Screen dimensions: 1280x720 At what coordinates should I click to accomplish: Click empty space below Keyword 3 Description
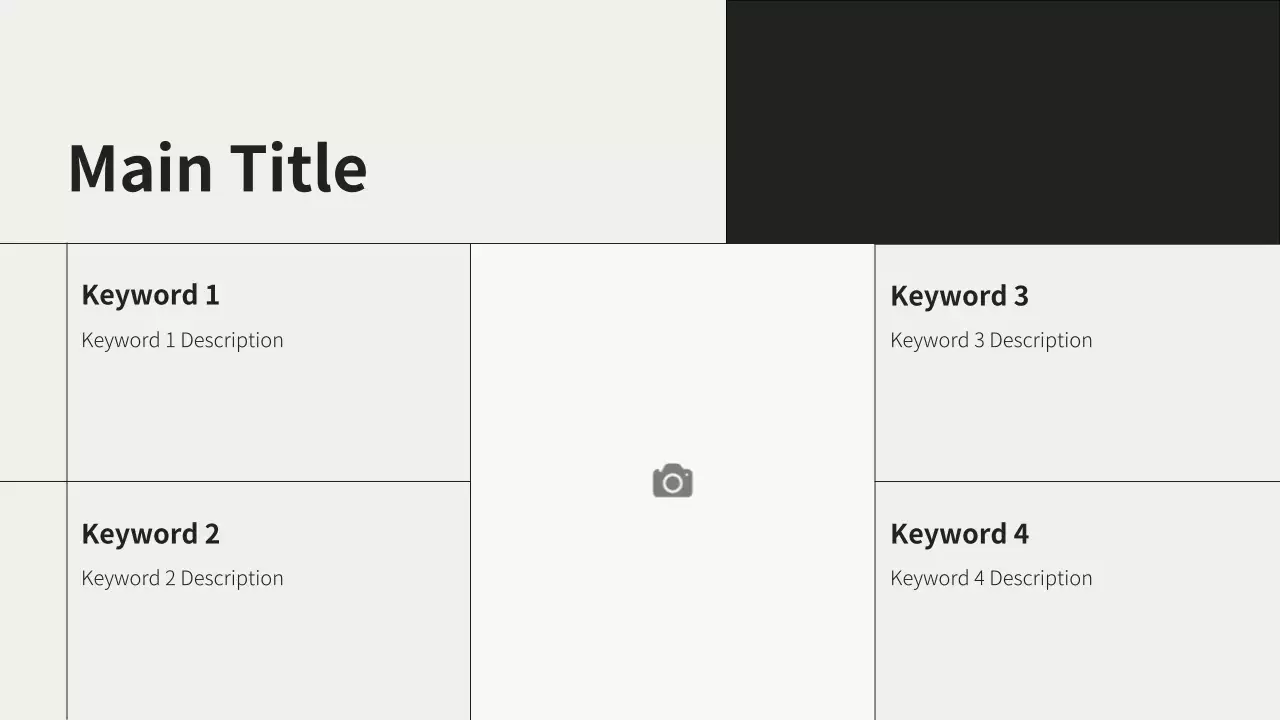[x=1076, y=420]
